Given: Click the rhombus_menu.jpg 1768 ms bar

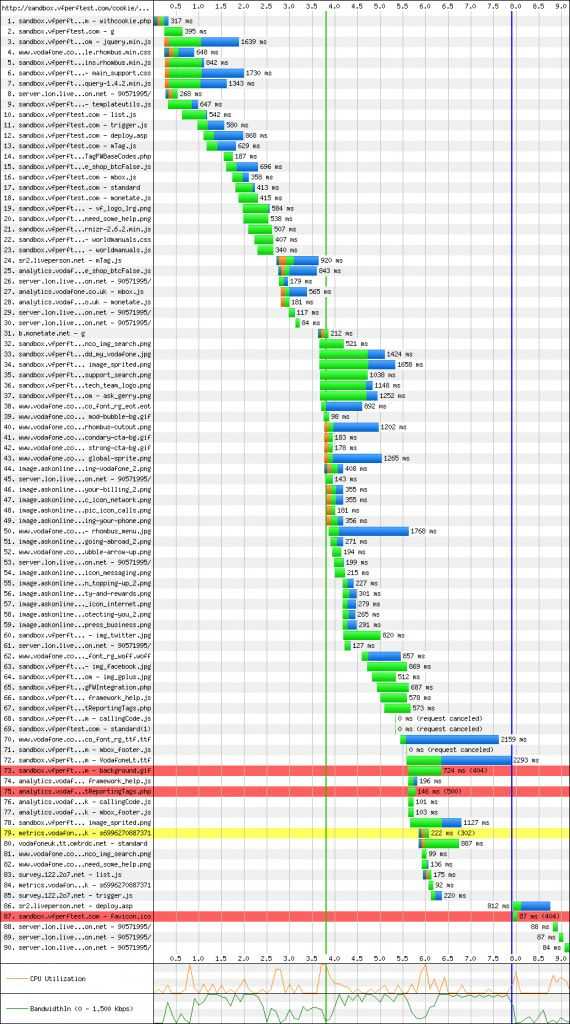Looking at the screenshot, I should click(x=369, y=531).
